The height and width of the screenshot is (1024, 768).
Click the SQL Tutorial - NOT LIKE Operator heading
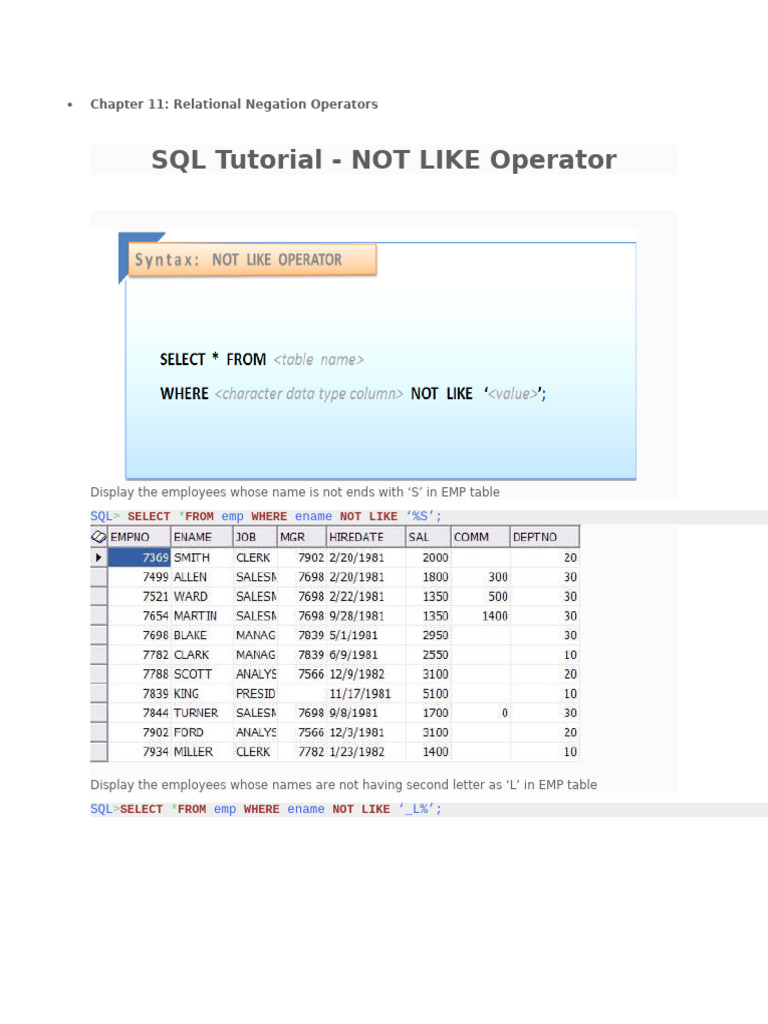point(384,160)
